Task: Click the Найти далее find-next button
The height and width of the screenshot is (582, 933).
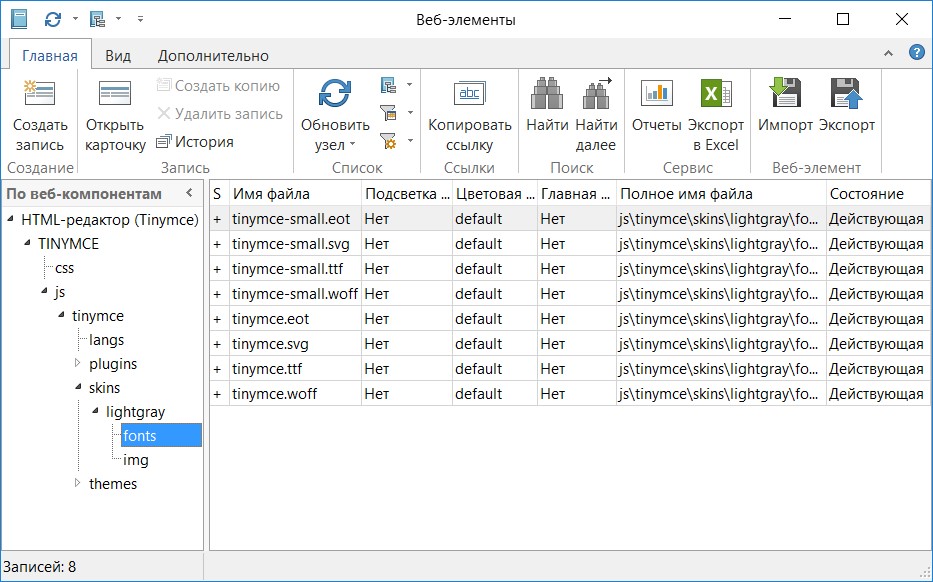Action: point(596,115)
